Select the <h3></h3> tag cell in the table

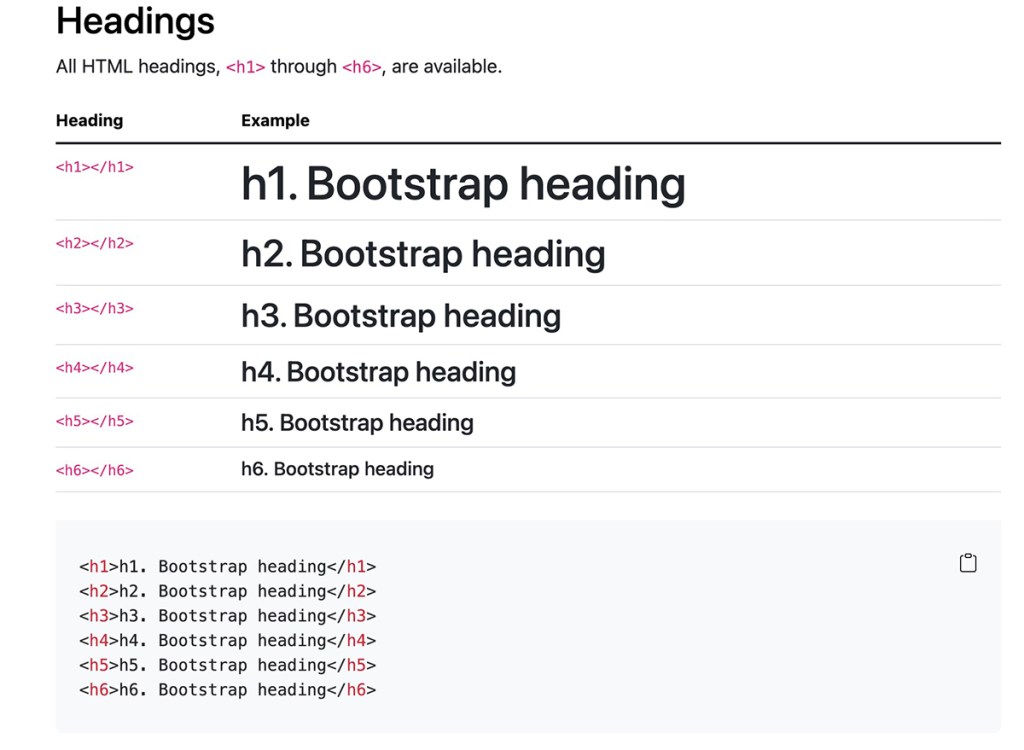point(94,308)
